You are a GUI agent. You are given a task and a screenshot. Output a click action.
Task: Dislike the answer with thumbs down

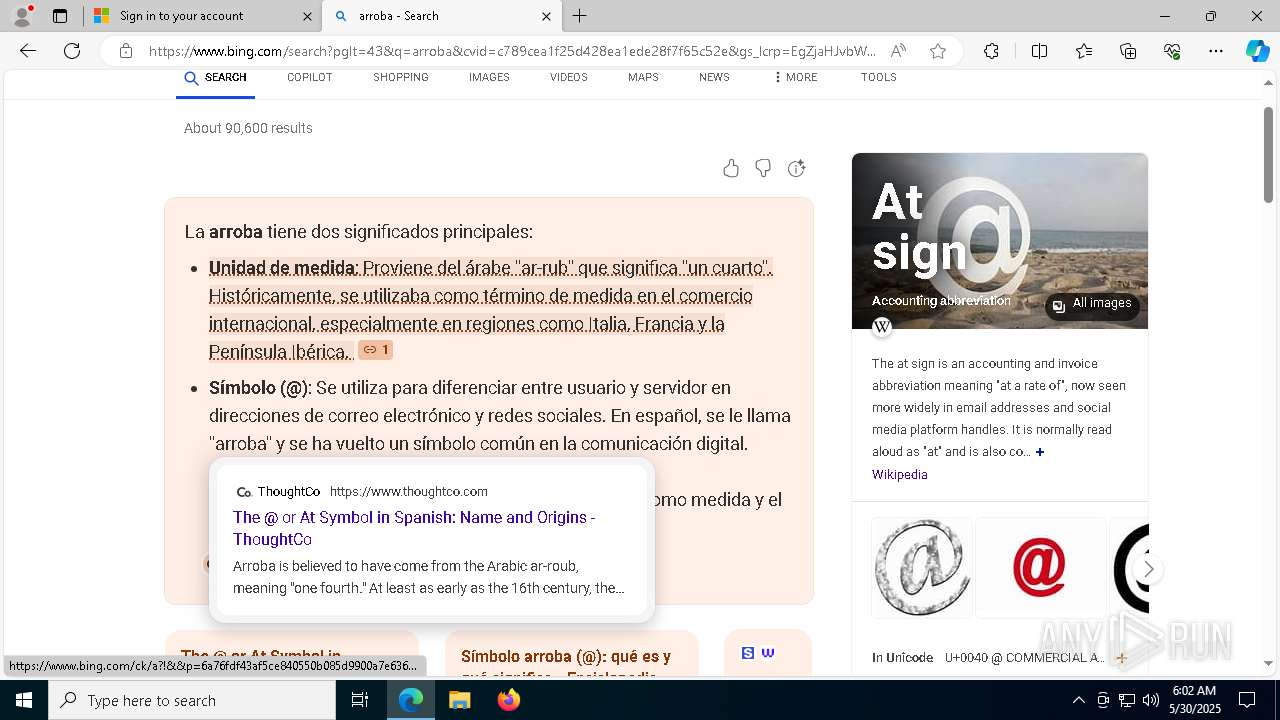tap(763, 168)
